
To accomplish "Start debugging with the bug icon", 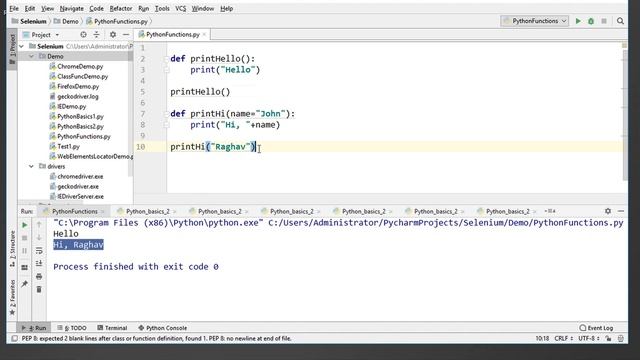I will (591, 21).
